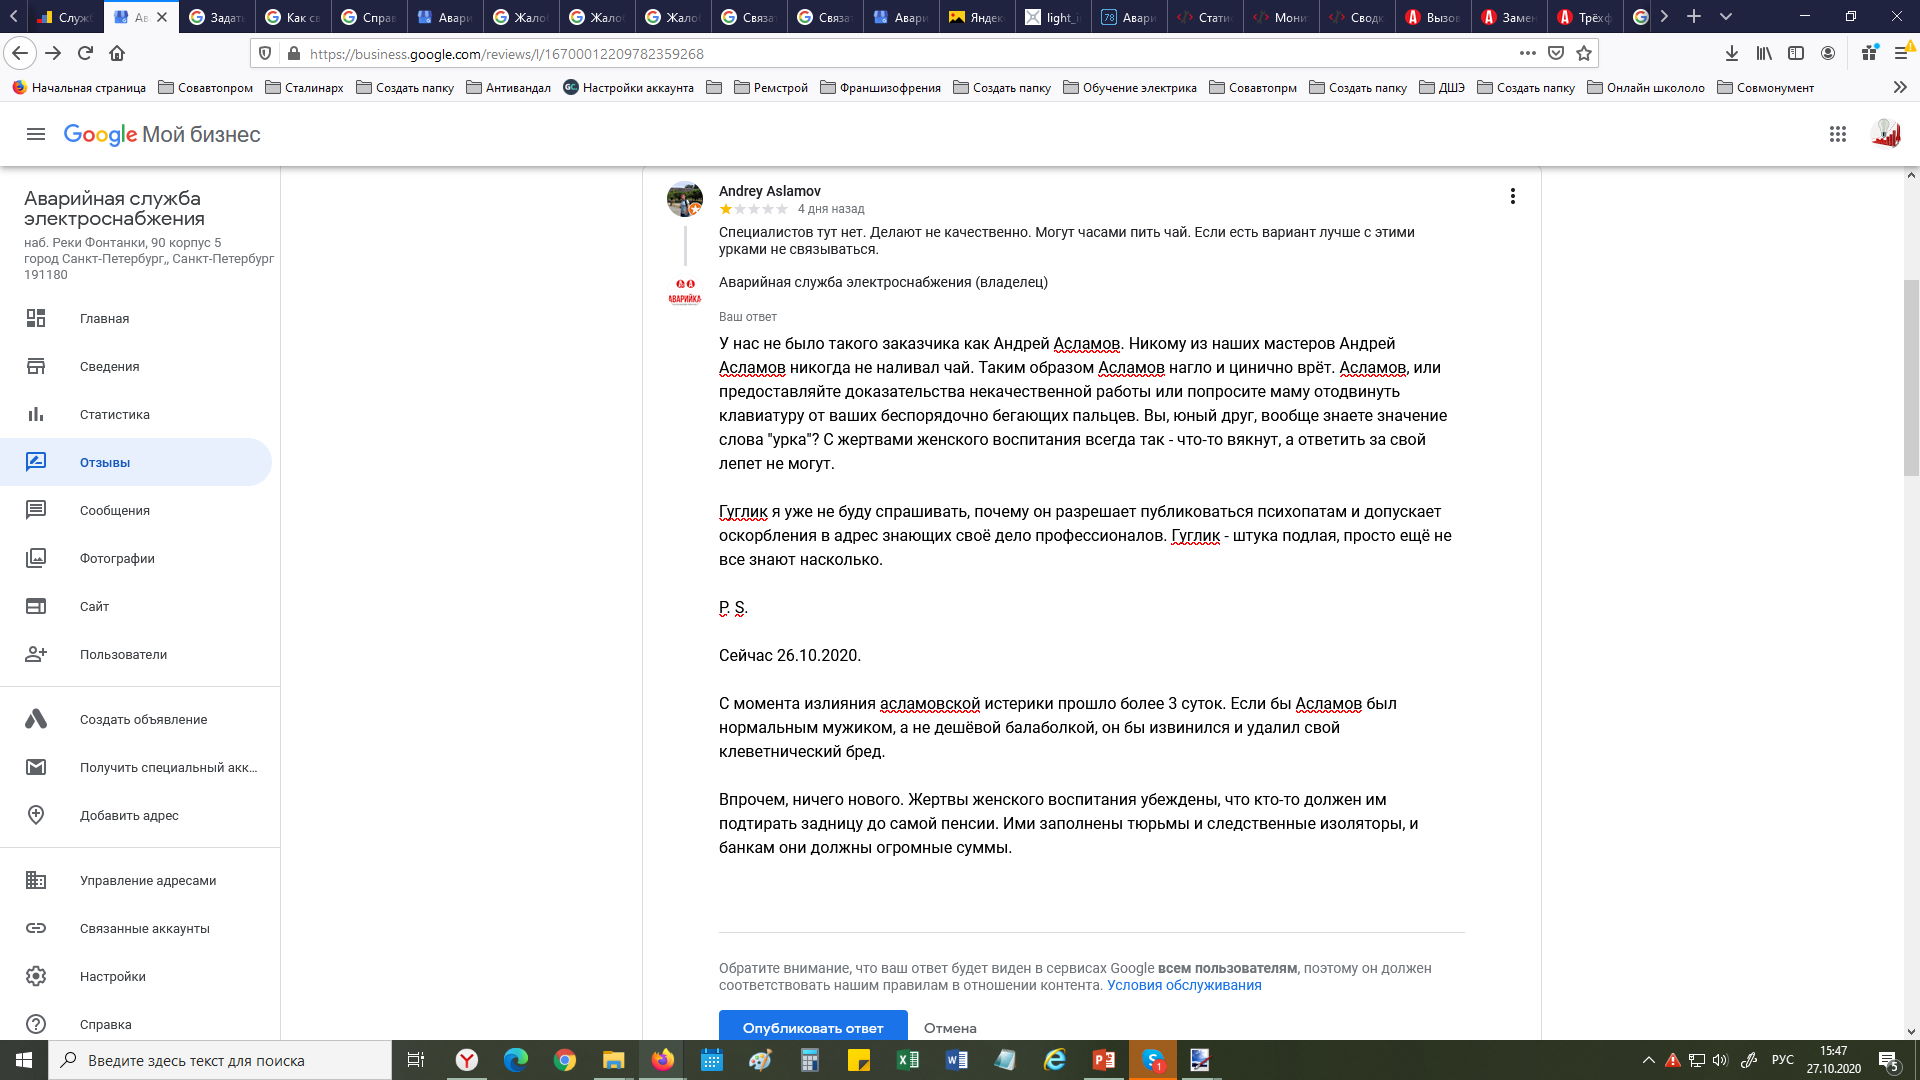Viewport: 1920px width, 1080px height.
Task: Open Настройки gear icon
Action: point(36,976)
